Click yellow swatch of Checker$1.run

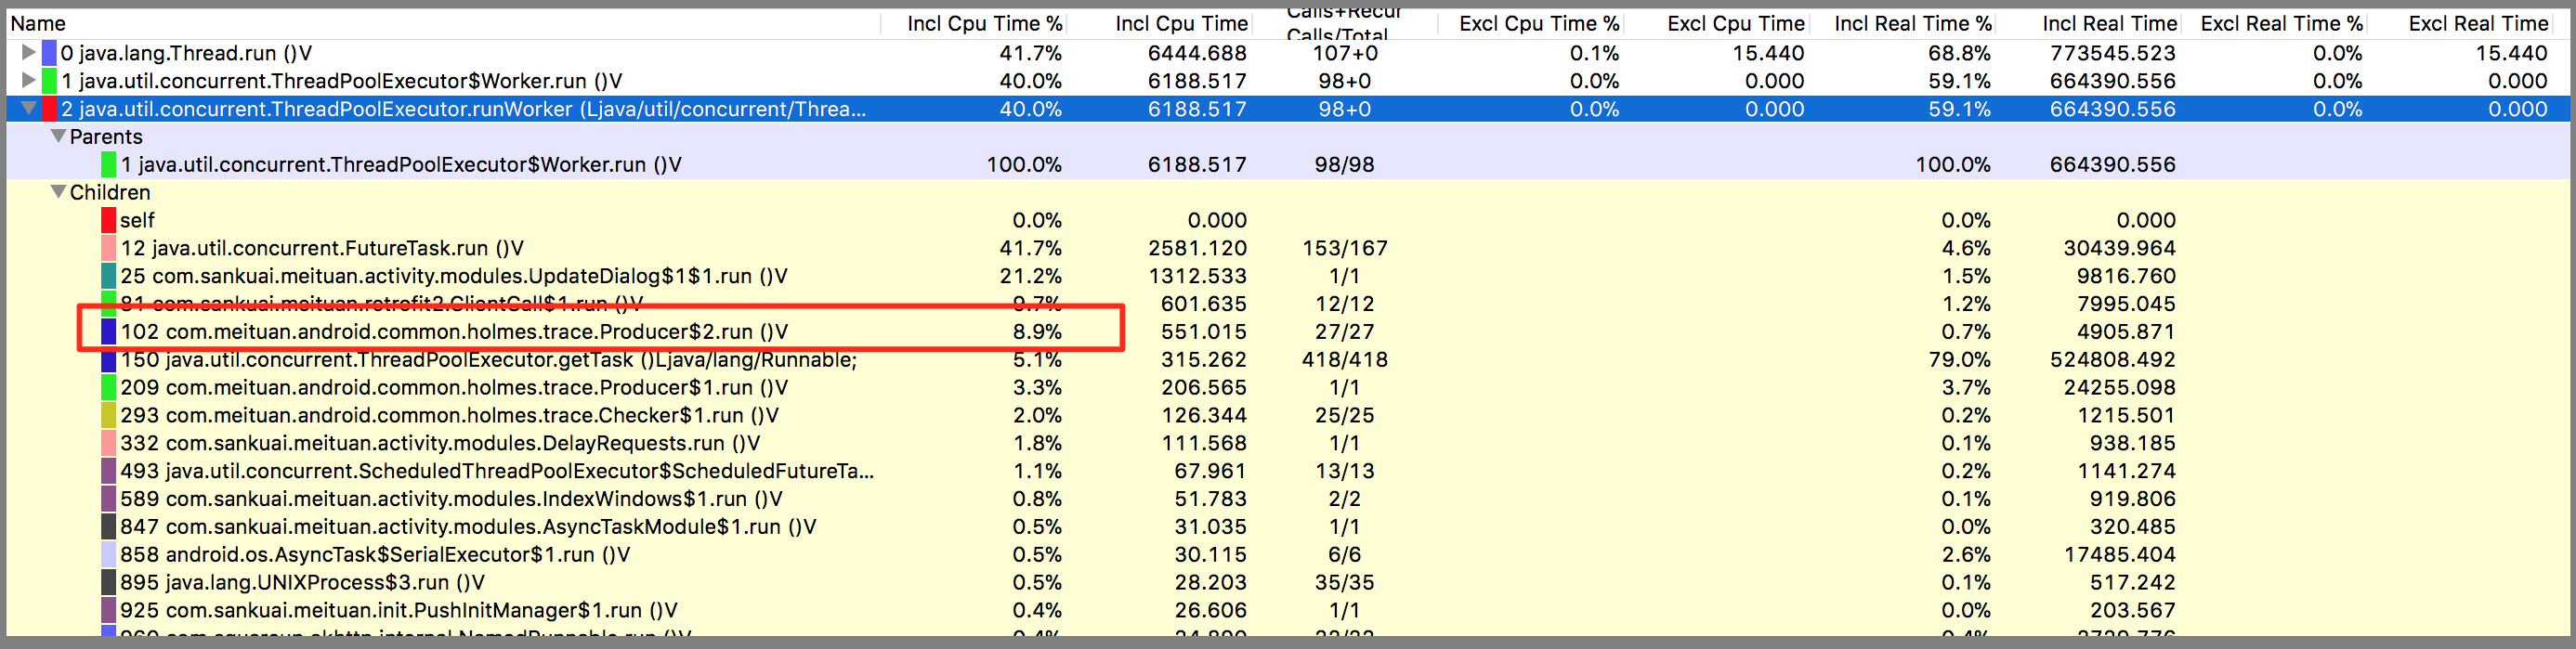[108, 415]
